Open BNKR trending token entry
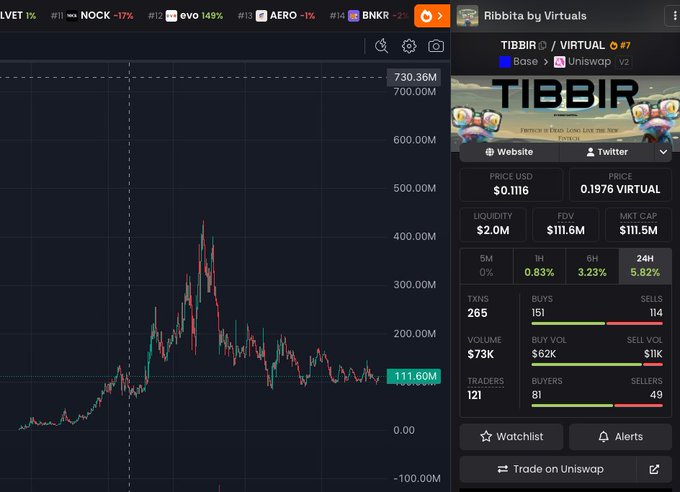The height and width of the screenshot is (492, 680). click(369, 16)
